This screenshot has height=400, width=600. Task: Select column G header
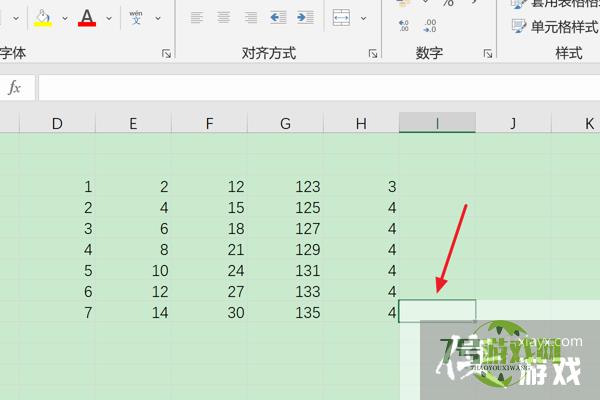pos(285,123)
